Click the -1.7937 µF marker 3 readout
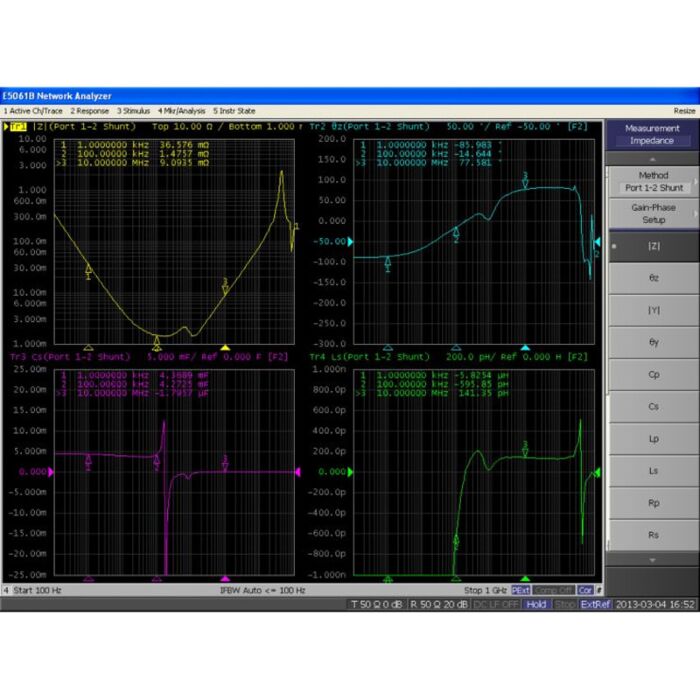The width and height of the screenshot is (700, 700). click(184, 393)
